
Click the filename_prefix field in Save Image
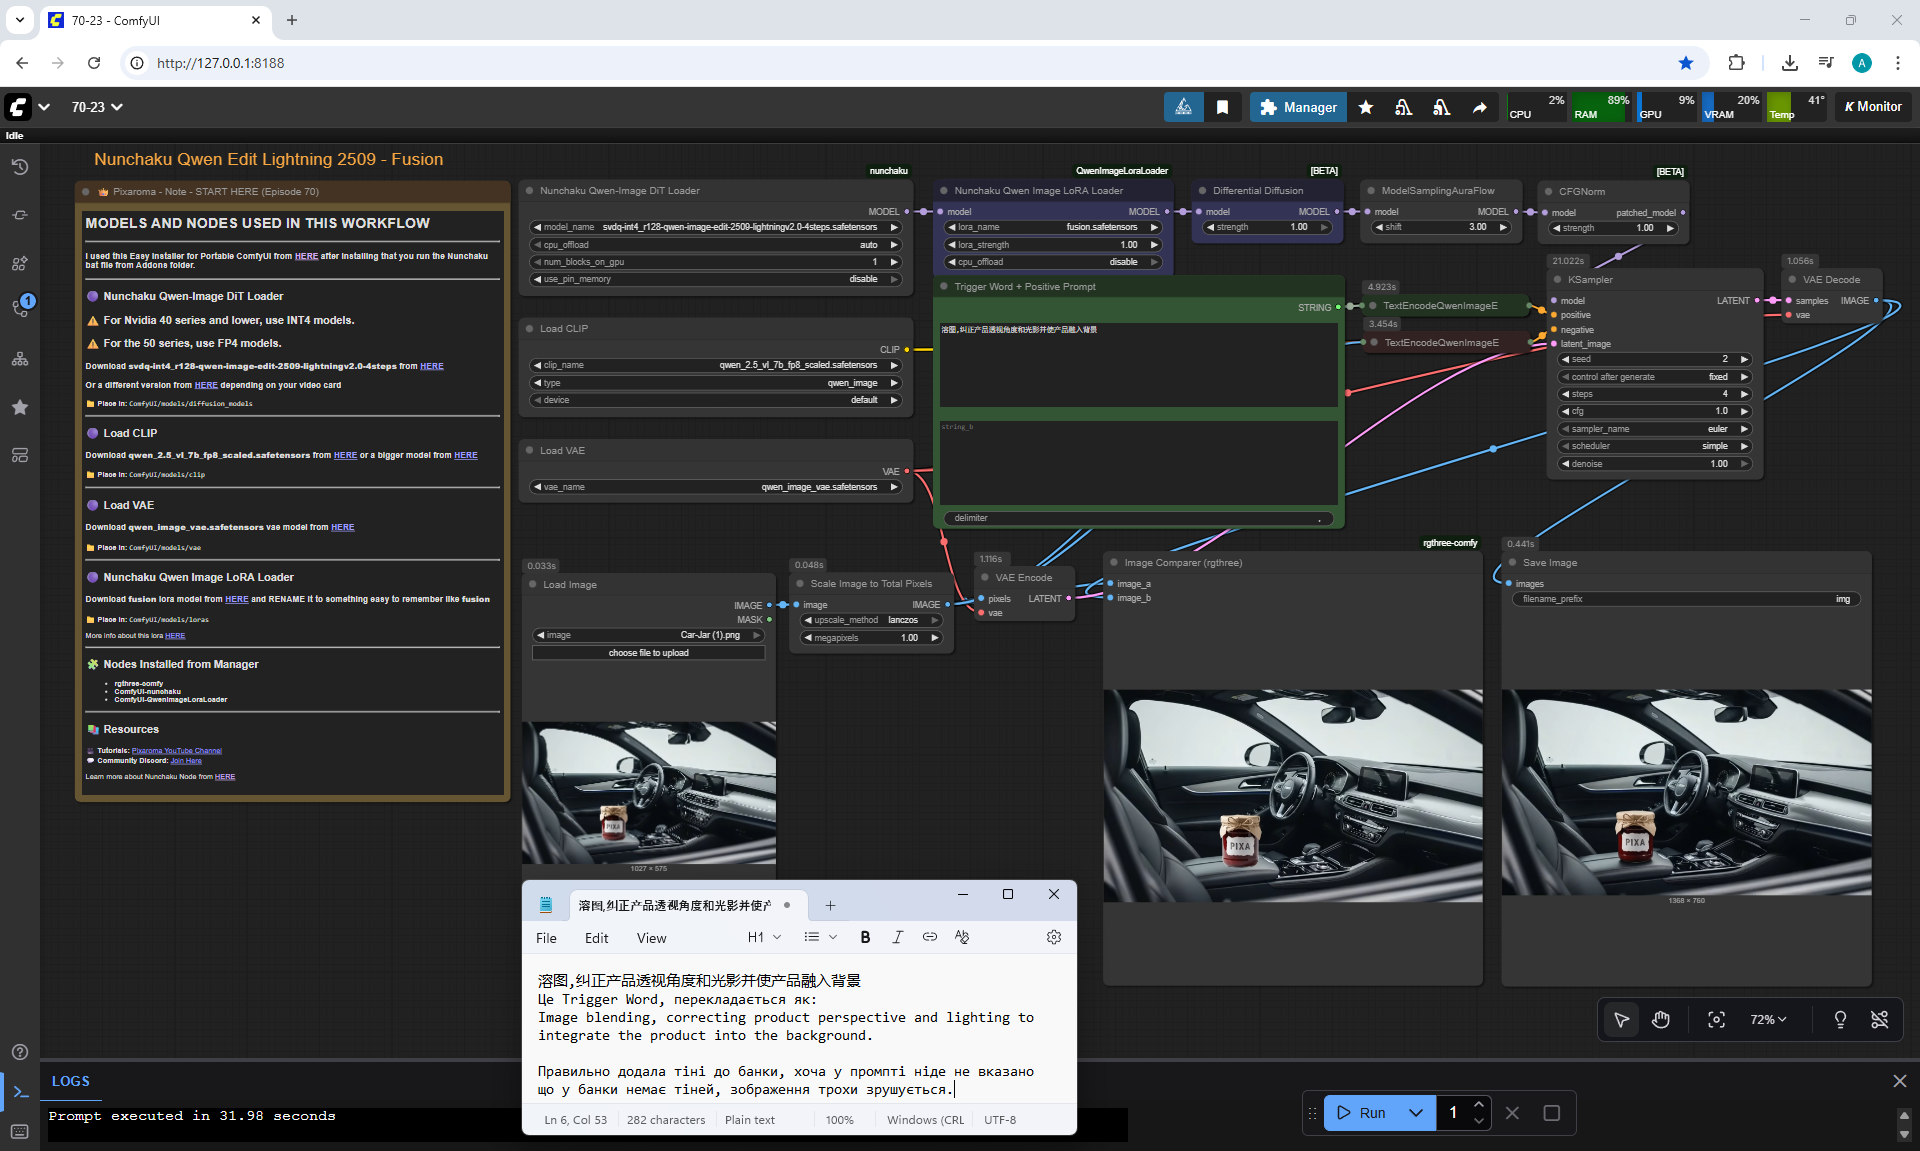pos(1685,599)
